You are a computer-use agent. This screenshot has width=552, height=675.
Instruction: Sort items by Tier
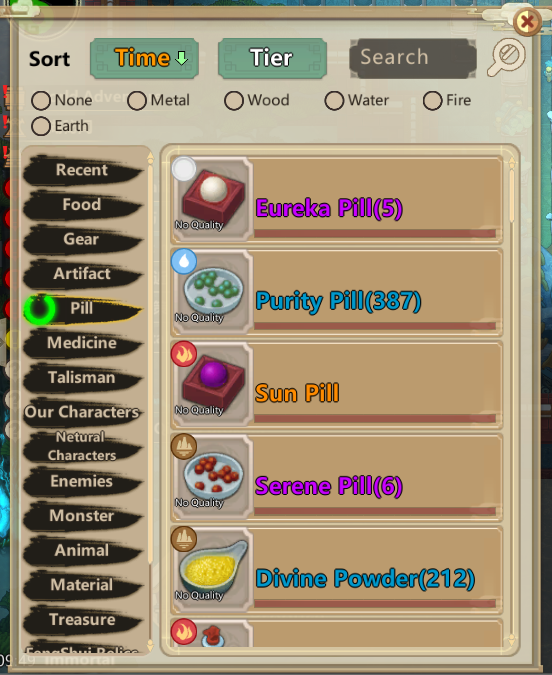point(272,58)
